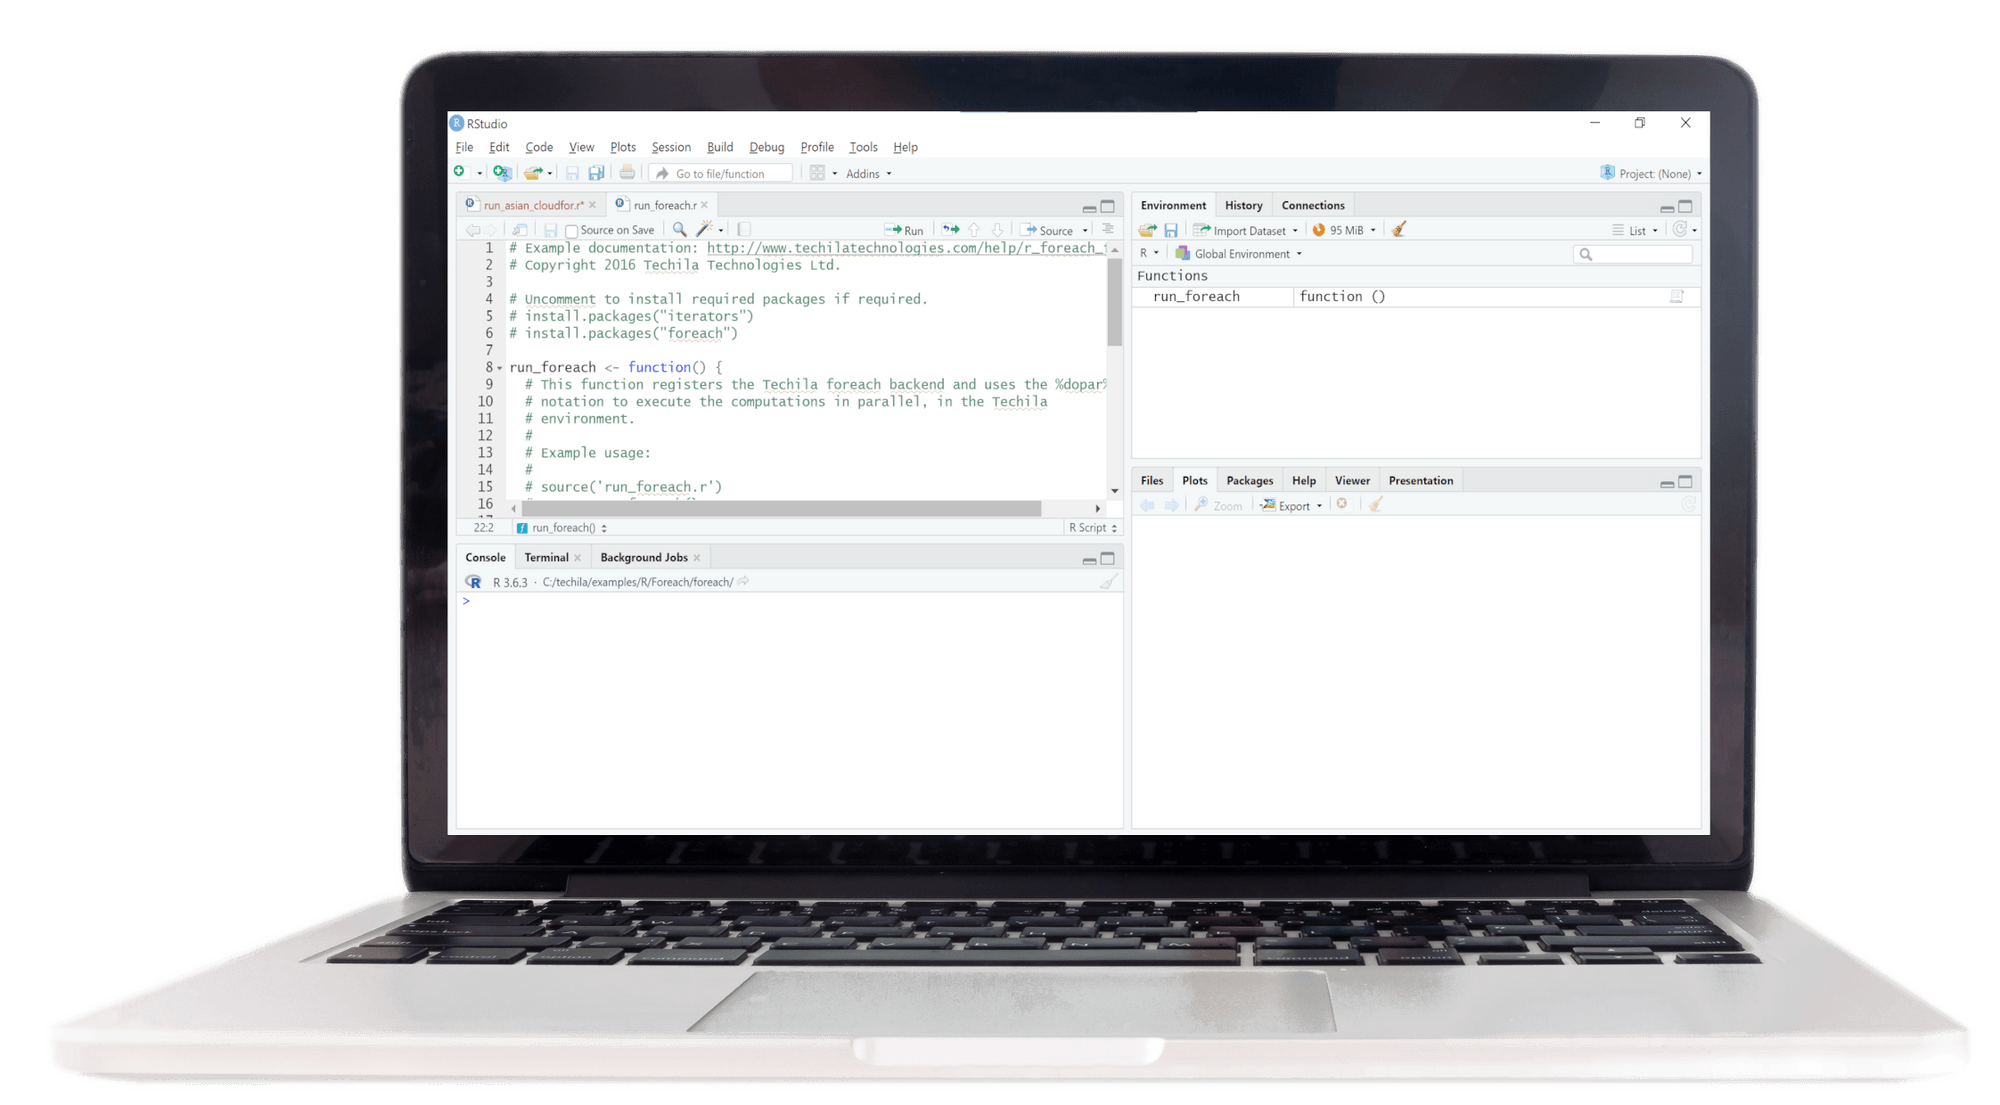This screenshot has width=2000, height=1105.
Task: Click the Source button in the editor
Action: 1047,230
